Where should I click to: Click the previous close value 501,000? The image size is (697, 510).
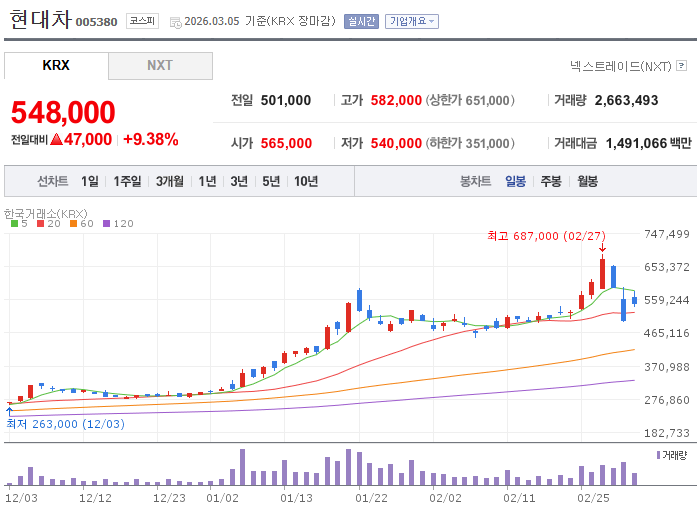286,100
